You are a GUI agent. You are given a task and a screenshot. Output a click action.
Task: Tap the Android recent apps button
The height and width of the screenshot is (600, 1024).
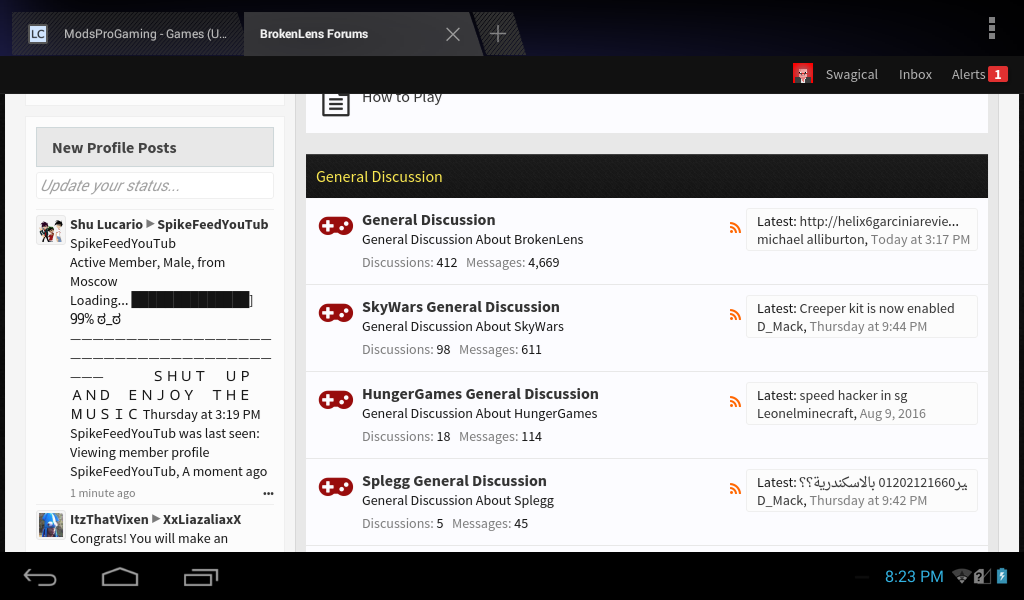click(201, 576)
